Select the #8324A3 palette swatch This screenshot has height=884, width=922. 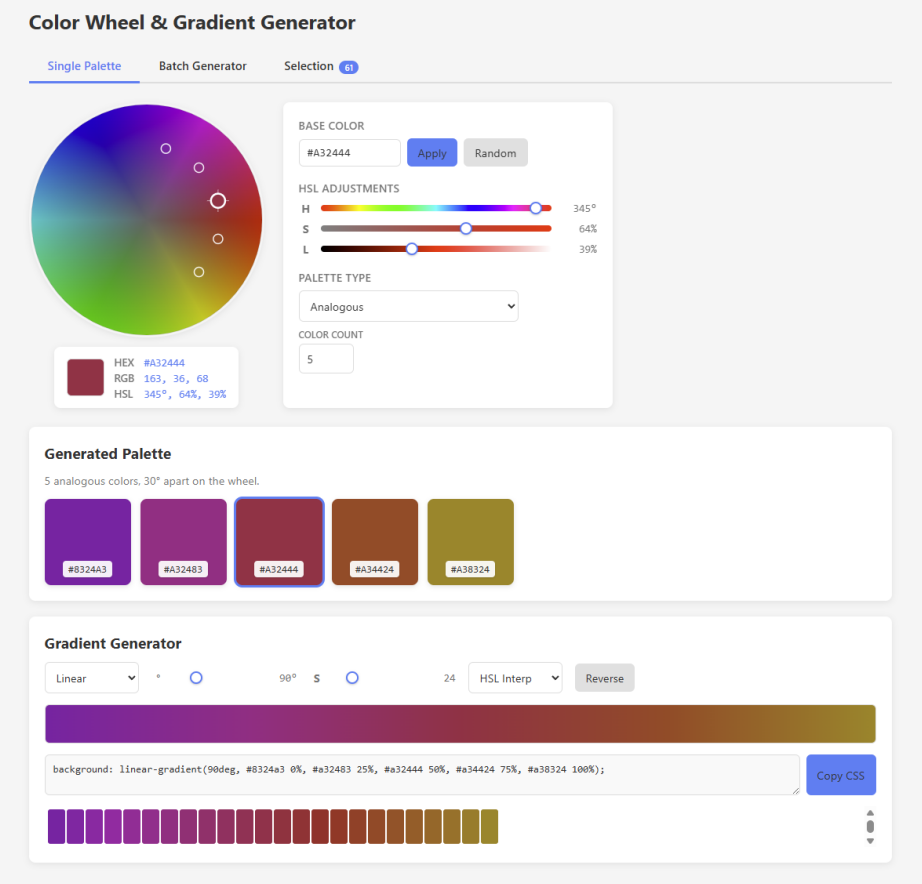(88, 542)
